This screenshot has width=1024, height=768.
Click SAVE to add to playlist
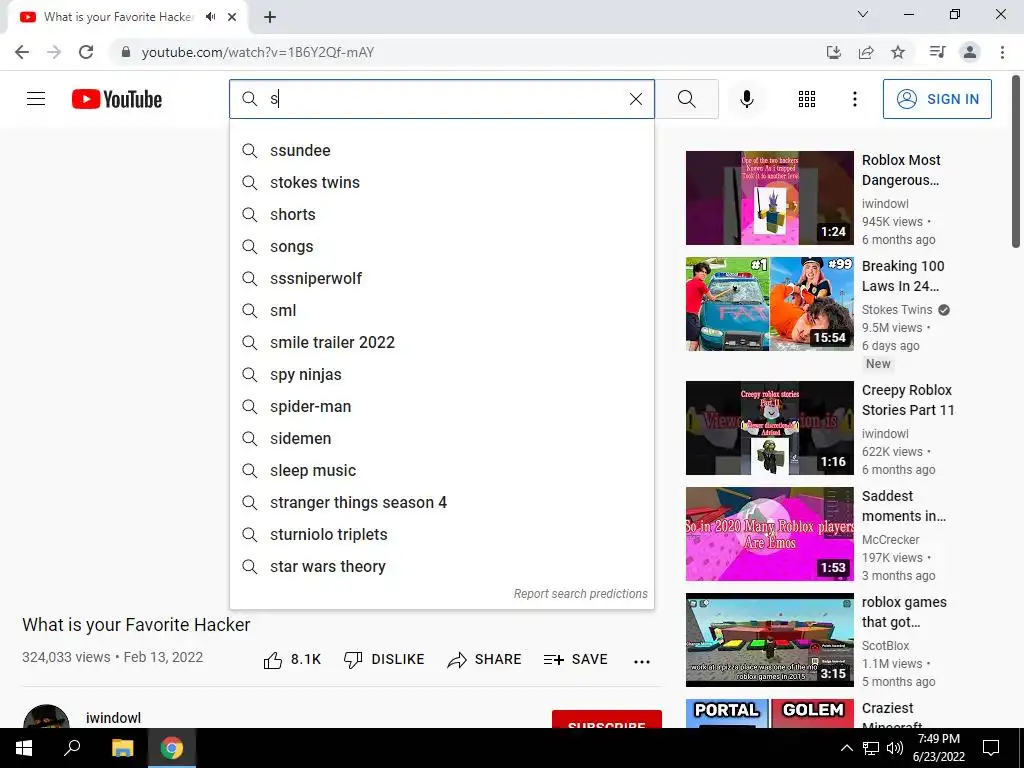pyautogui.click(x=575, y=660)
